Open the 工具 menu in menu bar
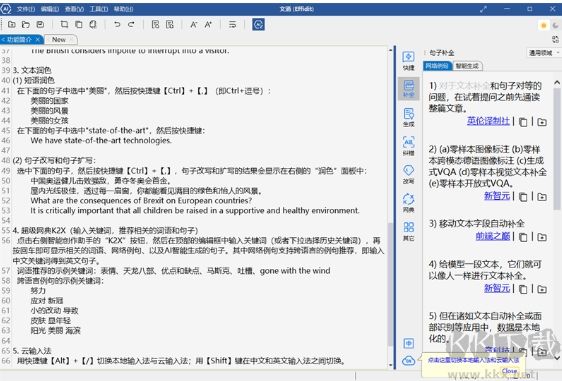Image resolution: width=562 pixels, height=381 pixels. 99,9
